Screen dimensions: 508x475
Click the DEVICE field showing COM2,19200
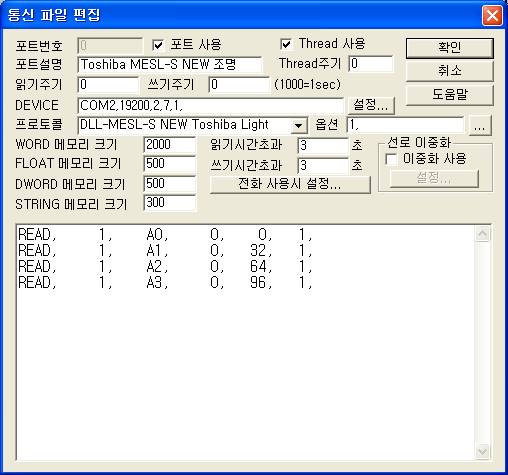pos(210,106)
